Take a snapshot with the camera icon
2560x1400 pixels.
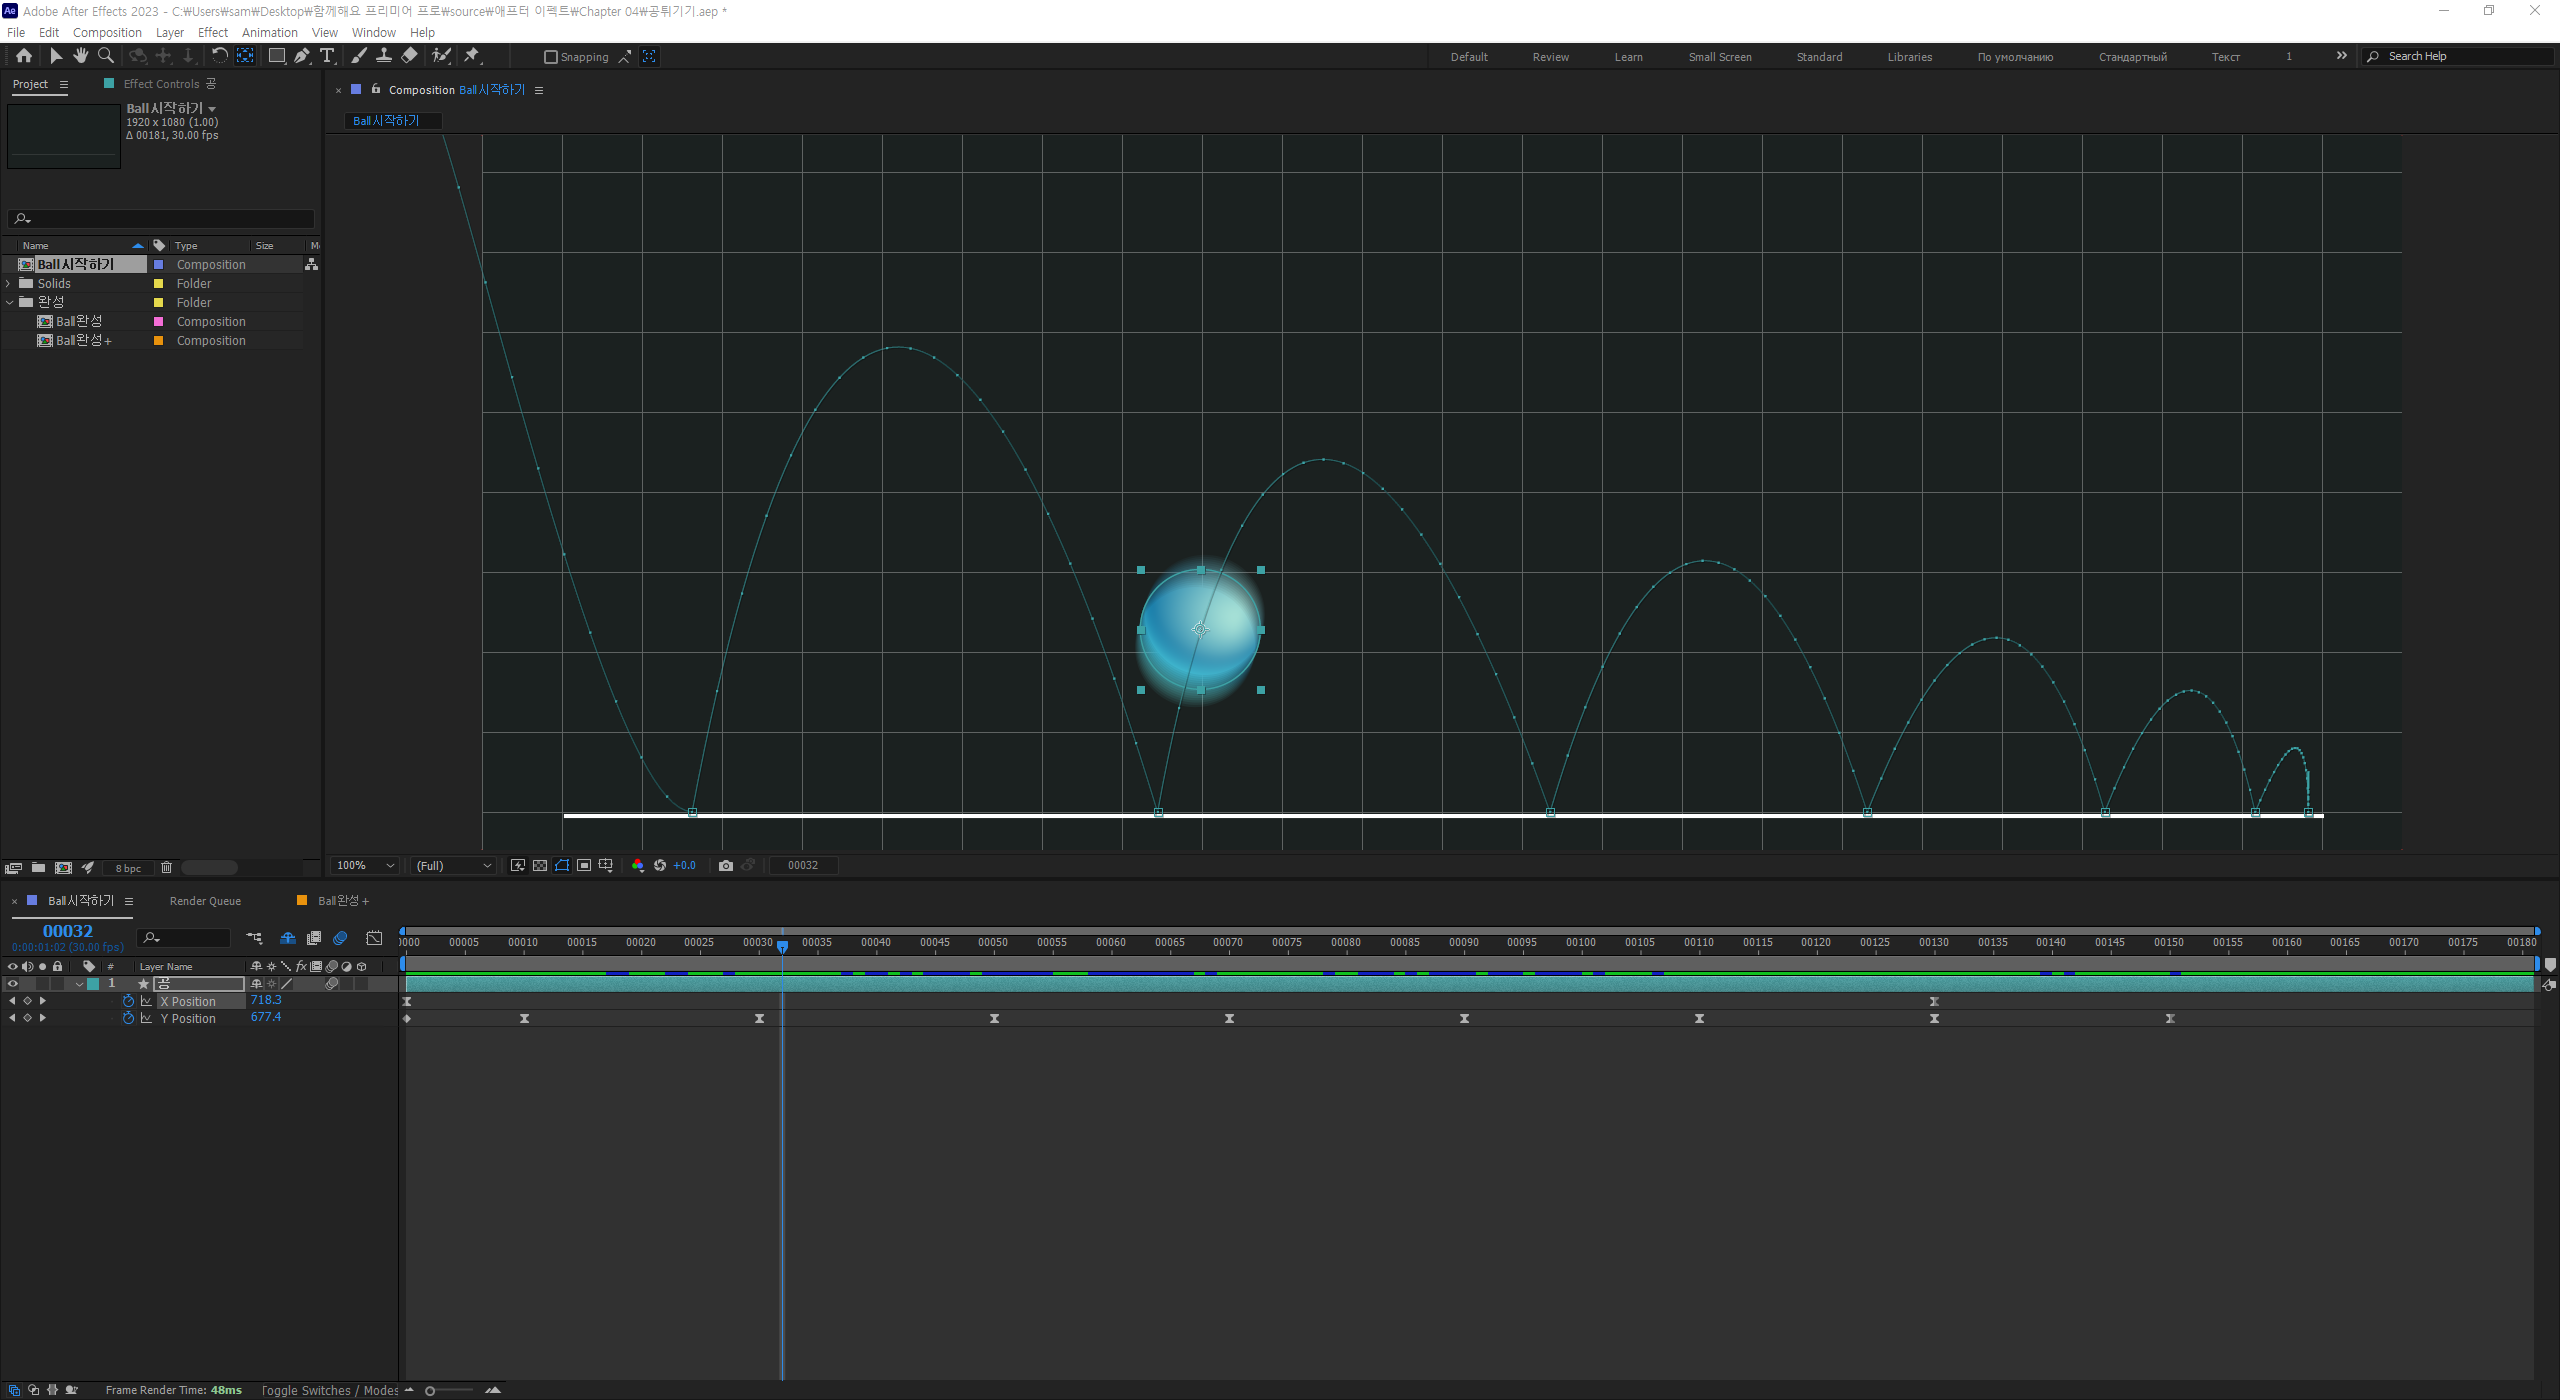(726, 866)
